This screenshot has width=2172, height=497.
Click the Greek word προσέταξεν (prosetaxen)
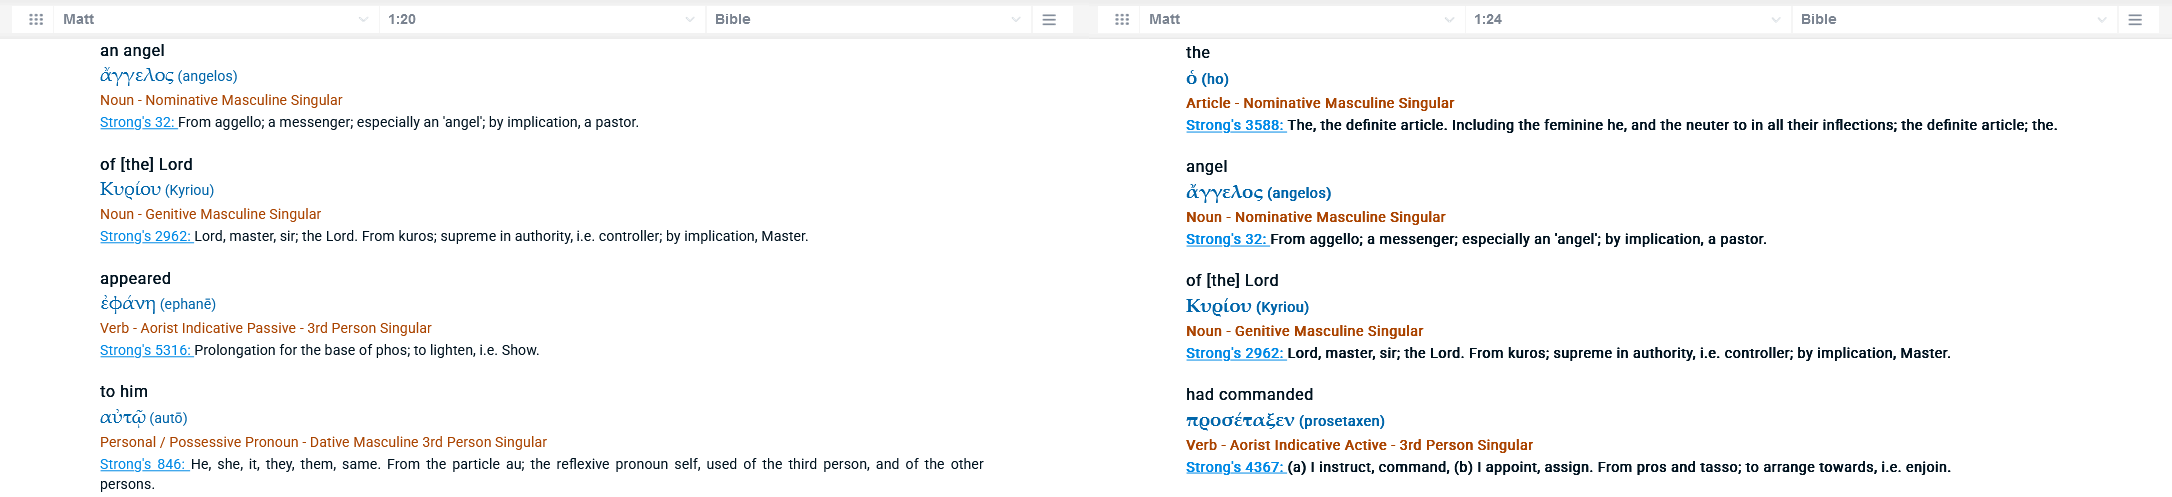1285,420
